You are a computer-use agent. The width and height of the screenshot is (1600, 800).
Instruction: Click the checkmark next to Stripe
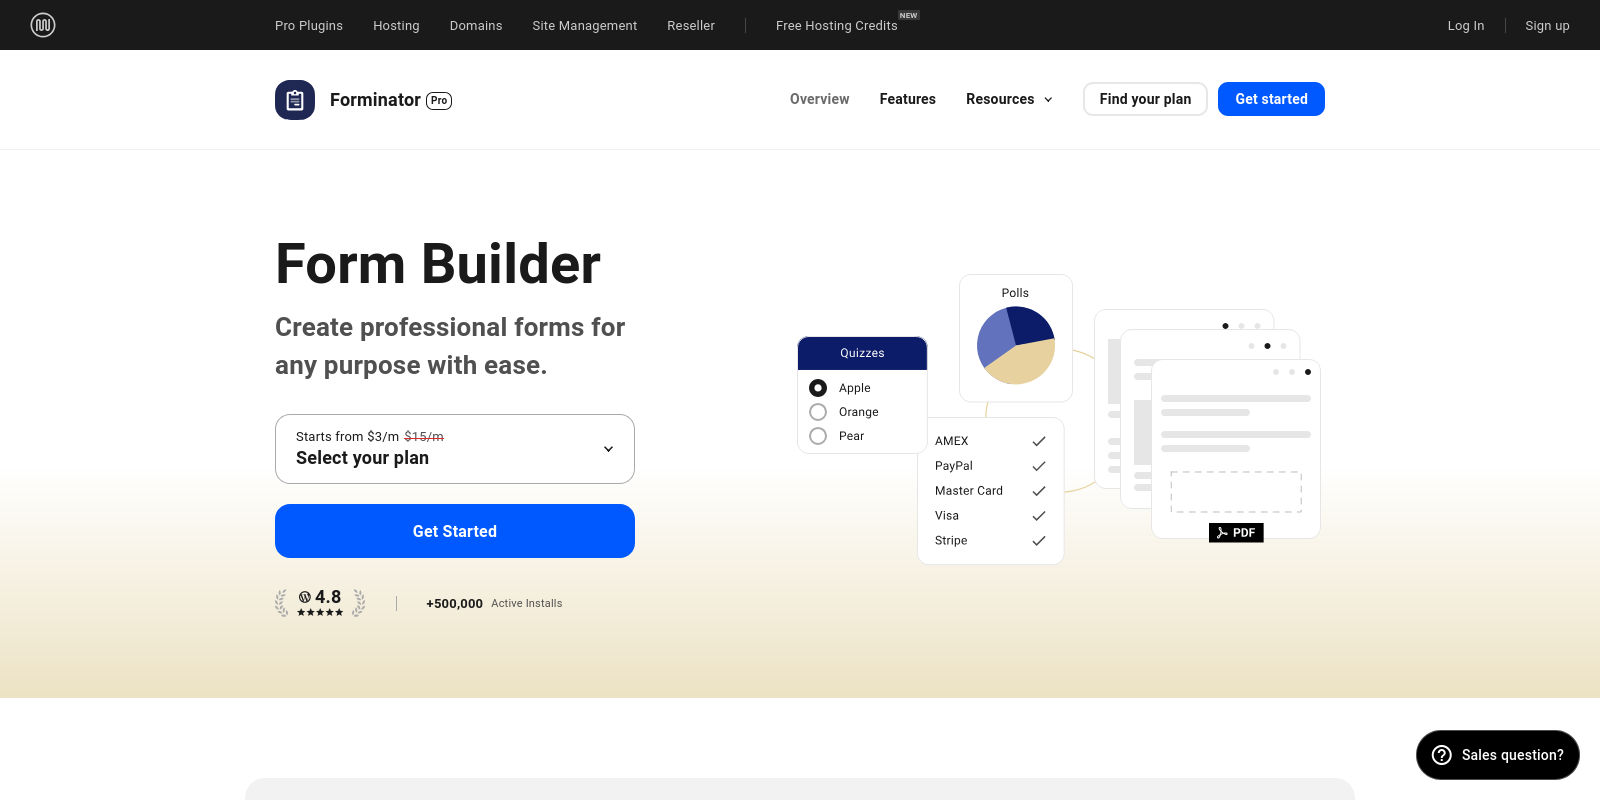tap(1039, 541)
